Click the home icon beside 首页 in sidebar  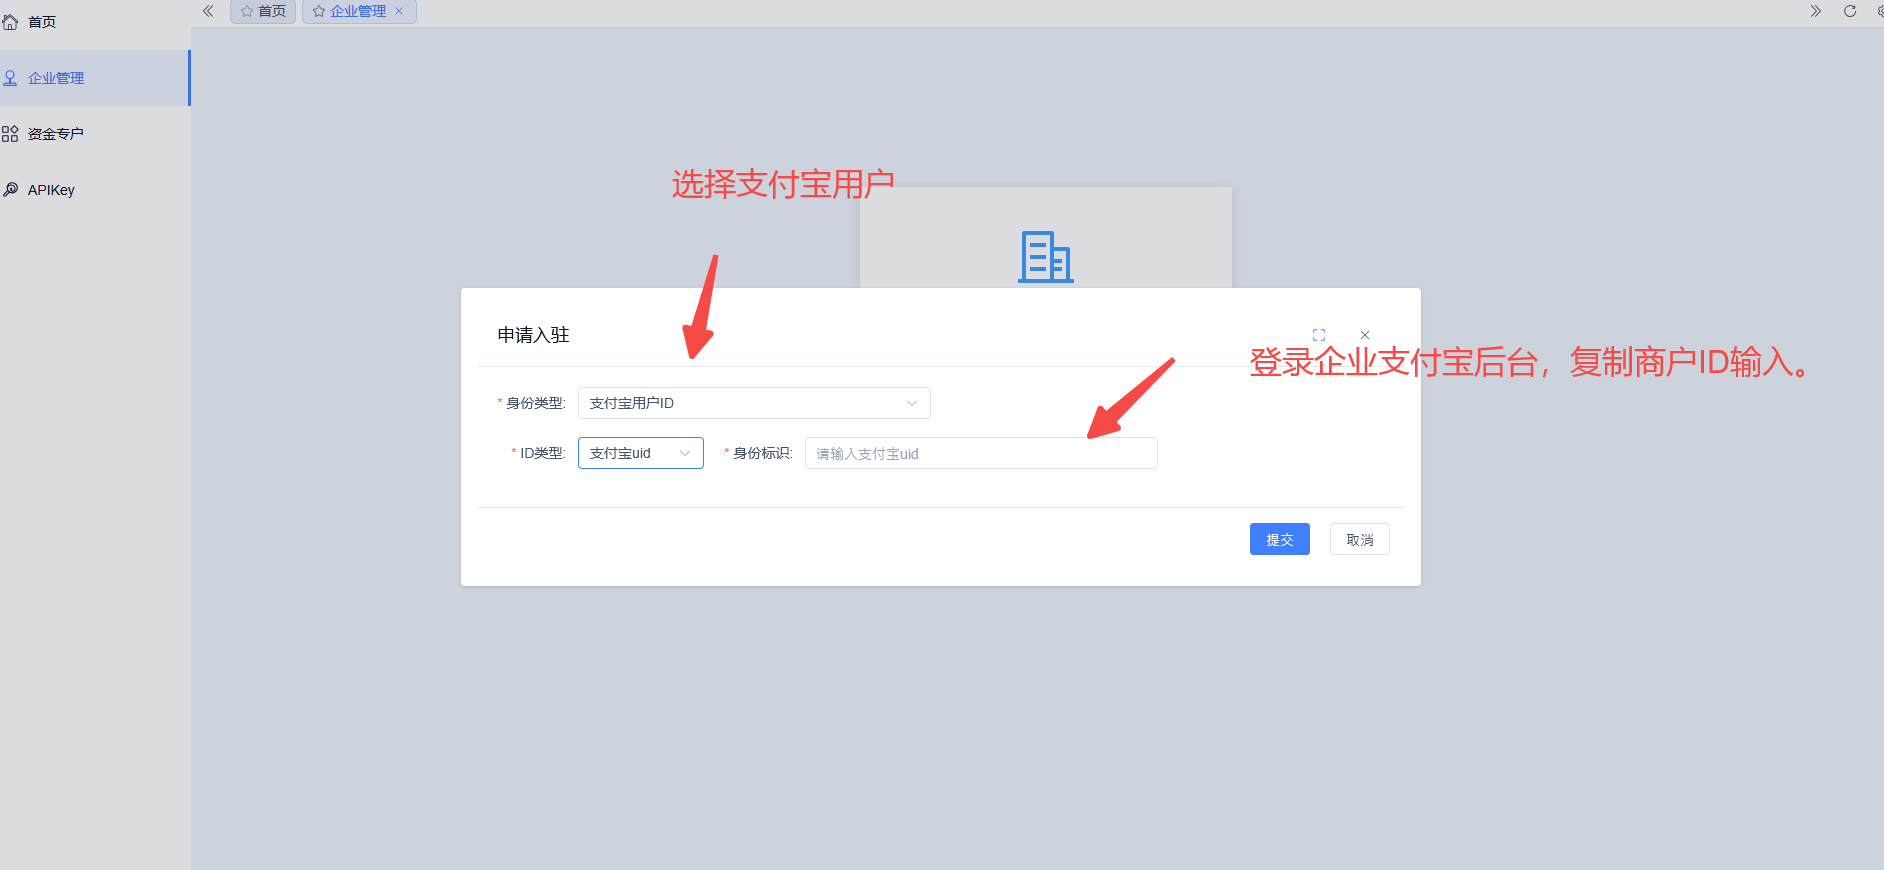[x=10, y=22]
